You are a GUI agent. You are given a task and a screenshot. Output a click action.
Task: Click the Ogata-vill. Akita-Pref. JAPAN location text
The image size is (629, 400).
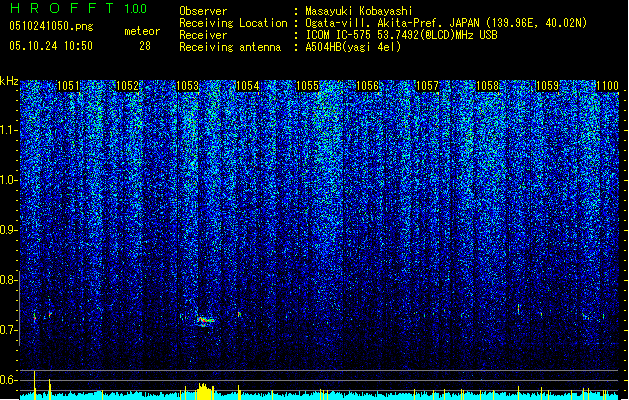pos(446,23)
